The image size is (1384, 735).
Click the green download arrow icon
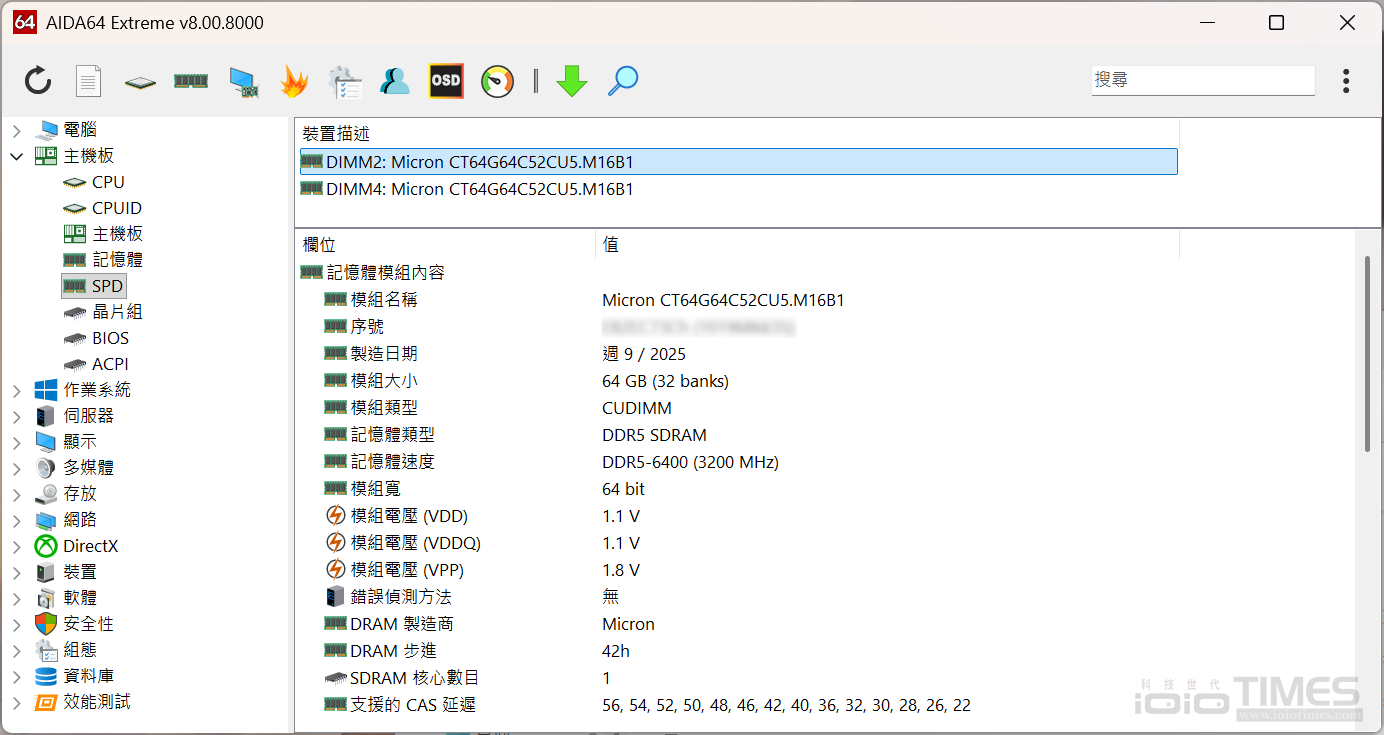pos(572,81)
